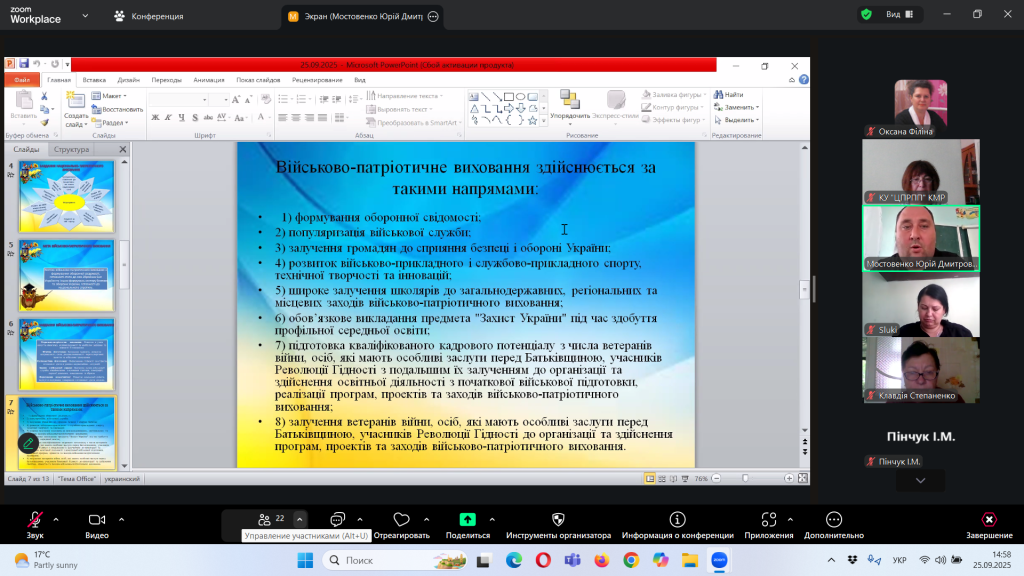Image resolution: width=1024 pixels, height=576 pixels.
Task: Open the Opera browser icon on taskbar
Action: (x=543, y=560)
